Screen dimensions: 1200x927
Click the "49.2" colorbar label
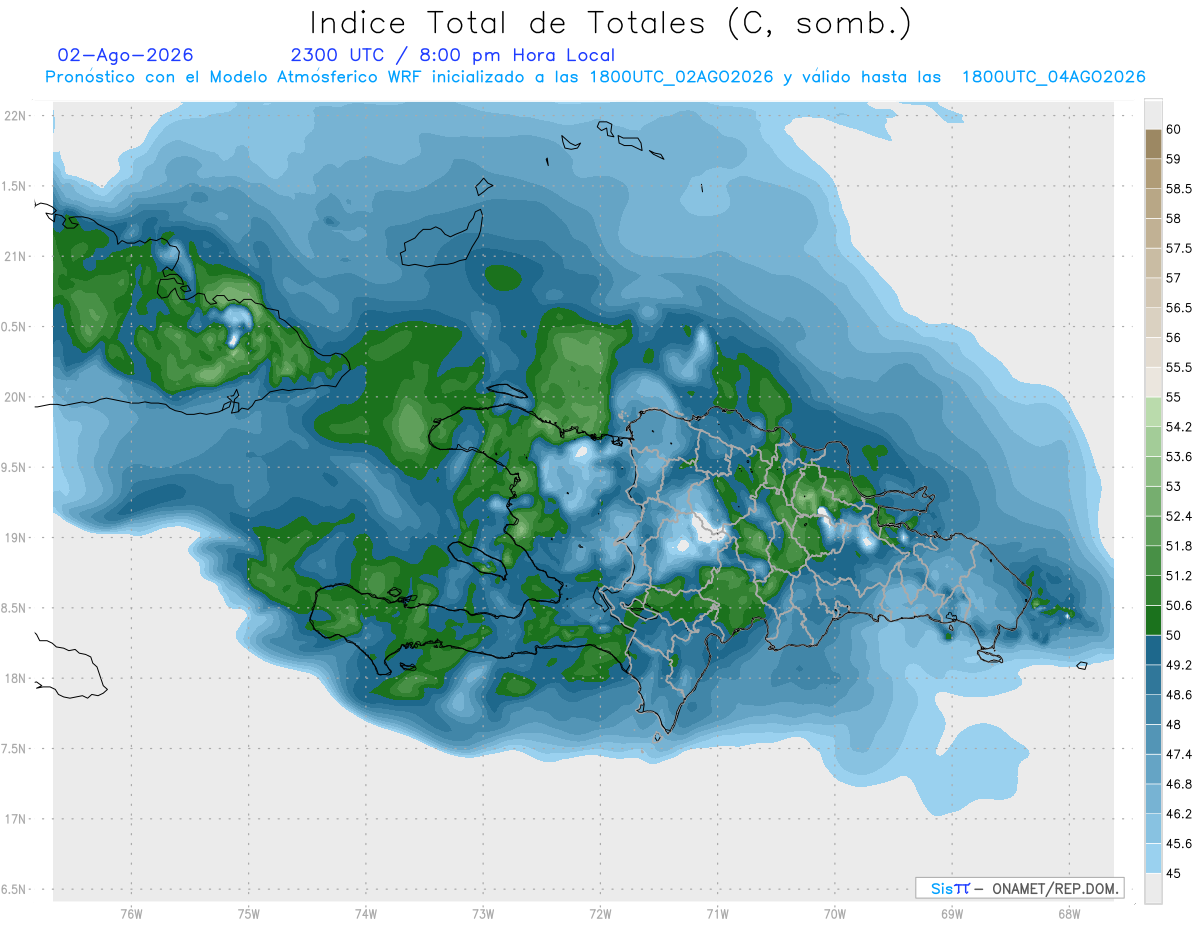(1178, 665)
